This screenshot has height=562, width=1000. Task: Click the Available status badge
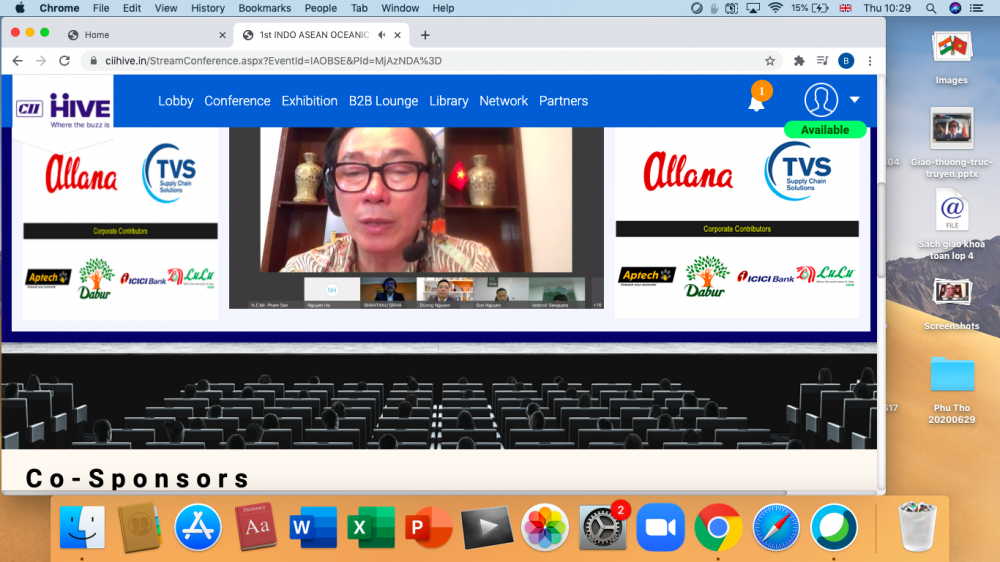point(825,130)
